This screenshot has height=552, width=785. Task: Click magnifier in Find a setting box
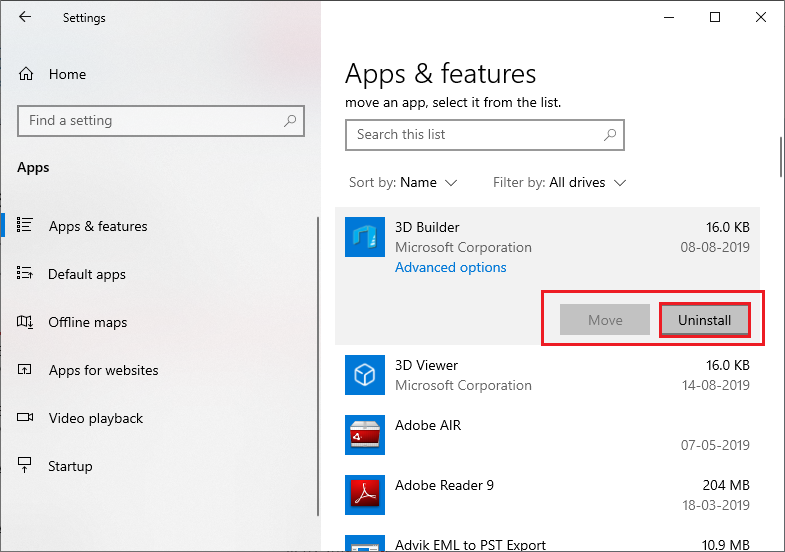(x=290, y=121)
